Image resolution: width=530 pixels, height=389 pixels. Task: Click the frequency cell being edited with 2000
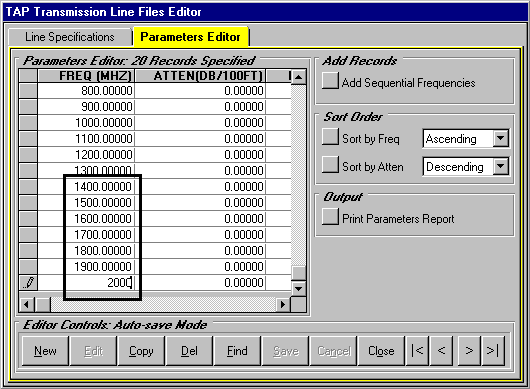point(86,283)
